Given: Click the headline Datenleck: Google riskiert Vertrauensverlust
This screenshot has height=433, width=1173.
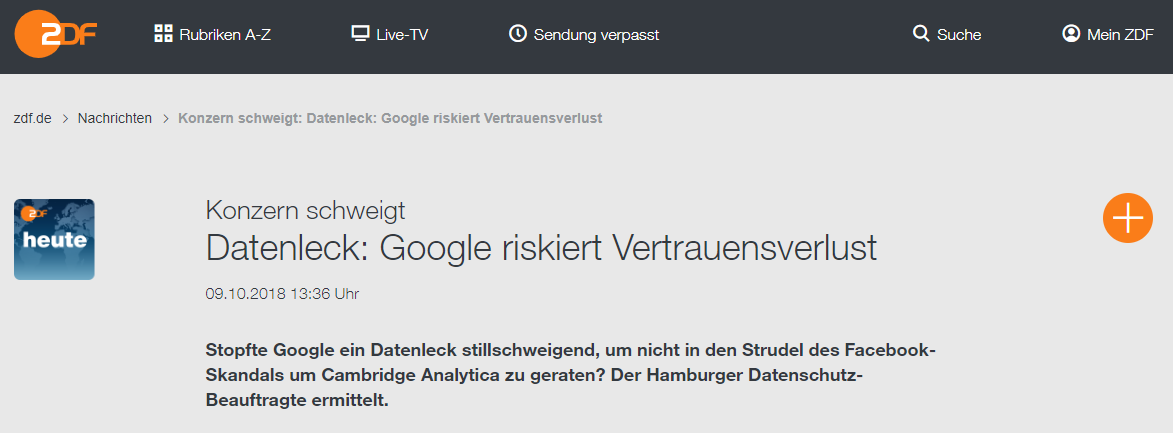Looking at the screenshot, I should coord(541,248).
